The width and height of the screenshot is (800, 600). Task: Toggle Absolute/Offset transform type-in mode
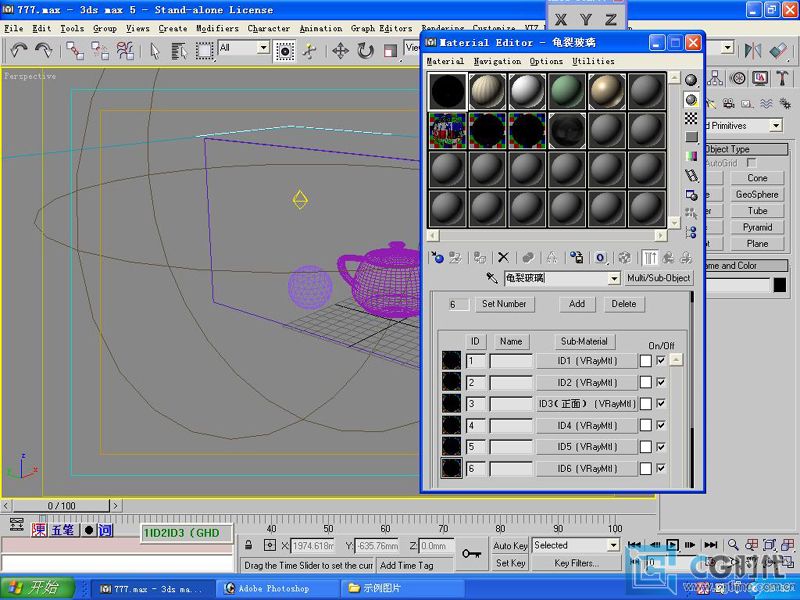point(270,545)
